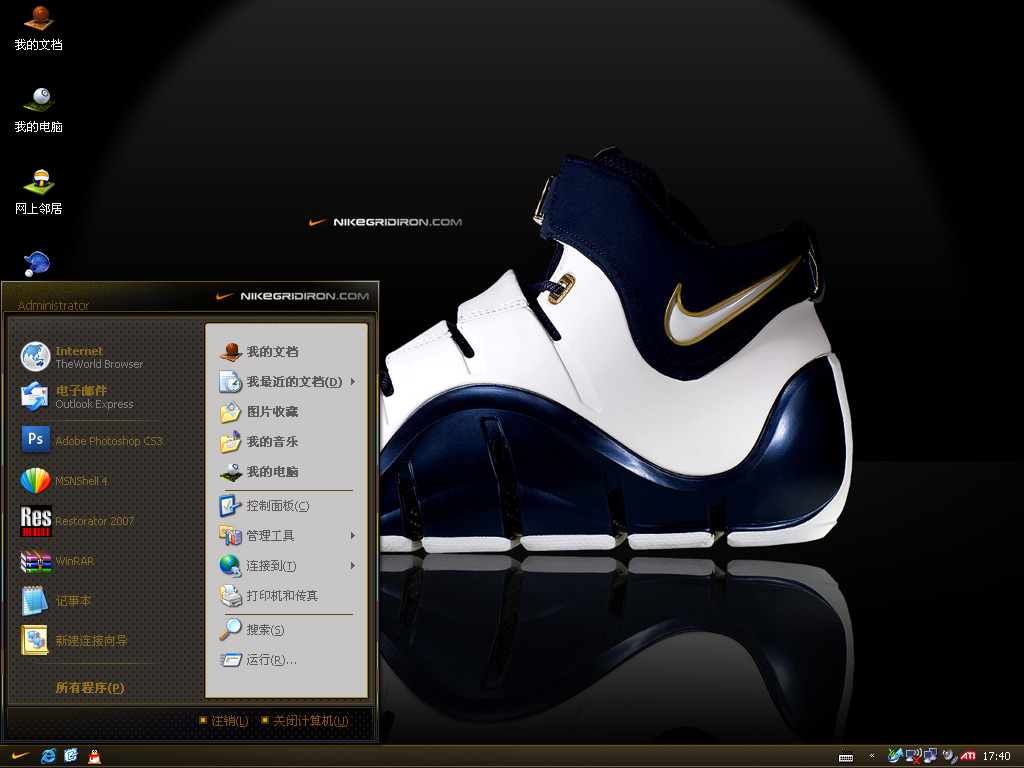Expand 我最近的文档(D) submenu
This screenshot has width=1024, height=768.
tap(287, 381)
